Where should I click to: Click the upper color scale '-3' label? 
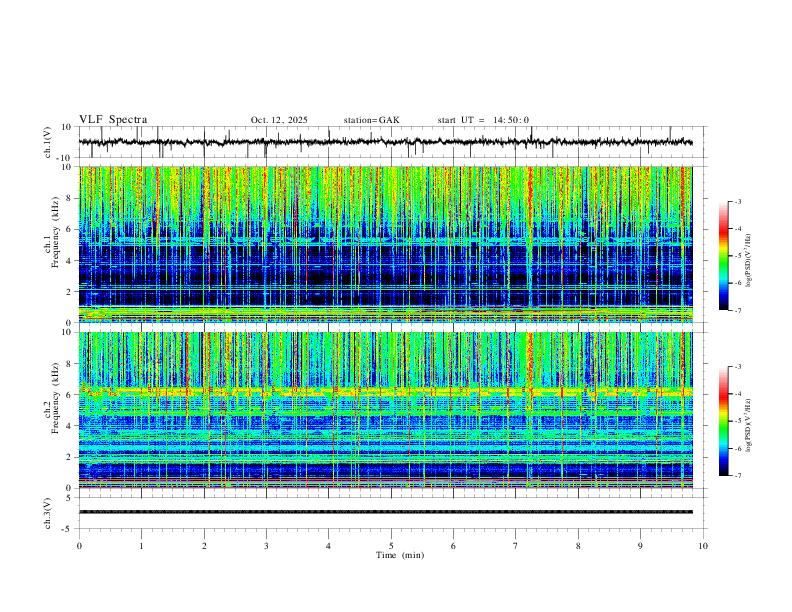(737, 201)
